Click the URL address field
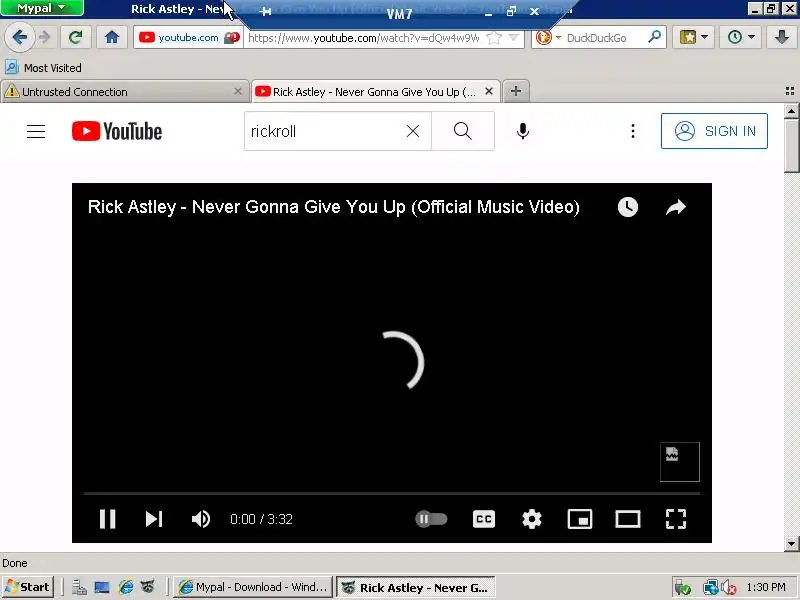 (x=363, y=38)
